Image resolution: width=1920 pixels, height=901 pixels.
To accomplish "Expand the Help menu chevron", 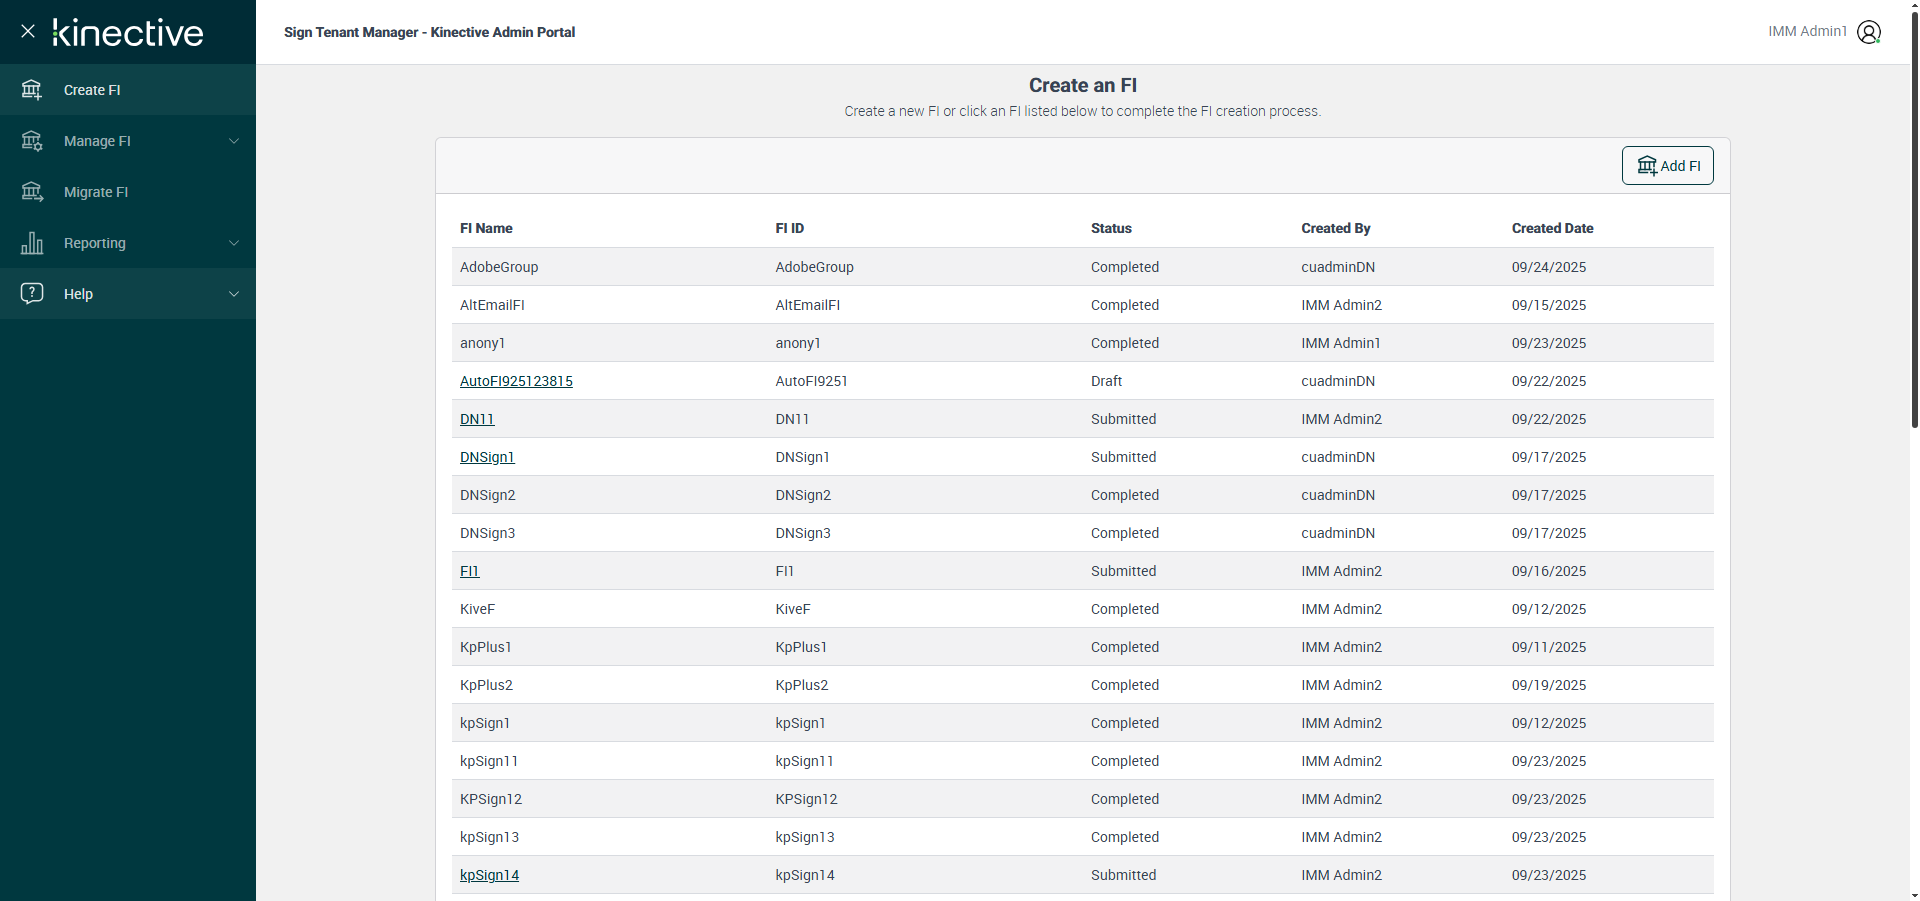I will (x=234, y=294).
